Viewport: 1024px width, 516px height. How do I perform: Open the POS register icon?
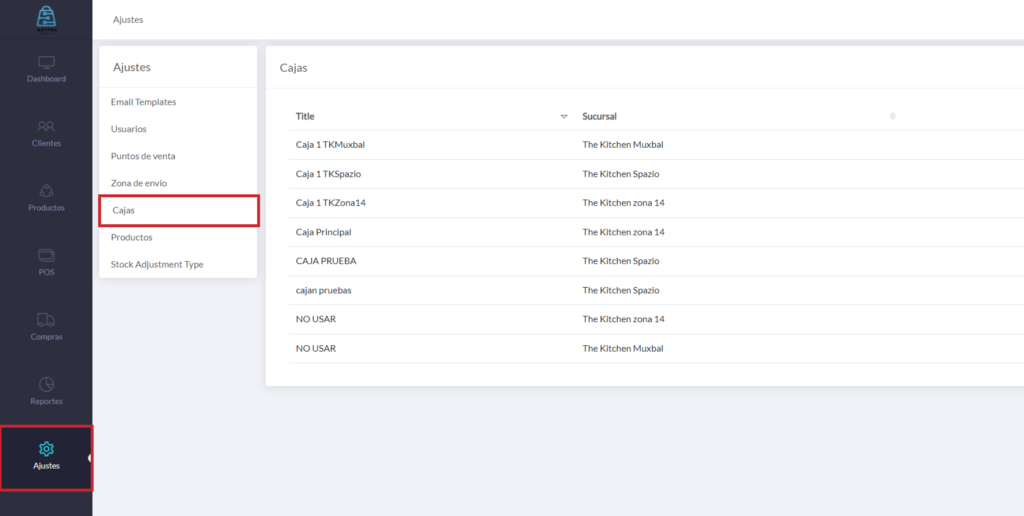click(46, 255)
